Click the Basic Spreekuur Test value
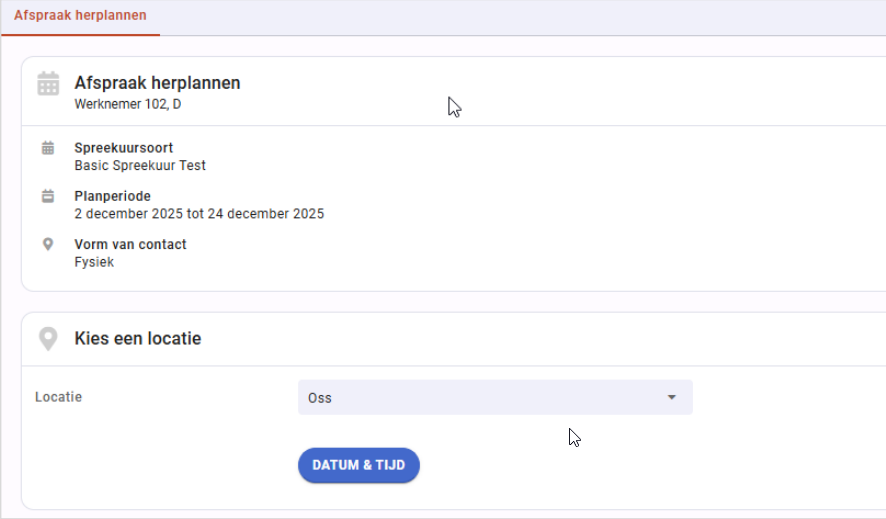Image resolution: width=886 pixels, height=519 pixels. pyautogui.click(x=140, y=166)
